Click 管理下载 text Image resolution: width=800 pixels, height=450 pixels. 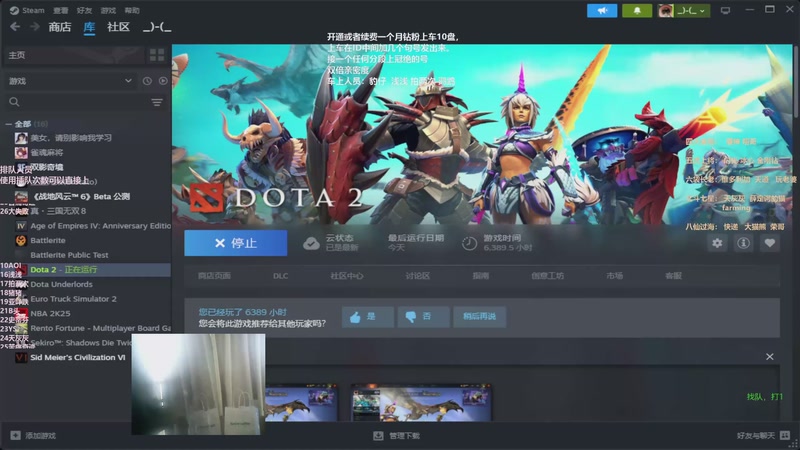click(405, 436)
